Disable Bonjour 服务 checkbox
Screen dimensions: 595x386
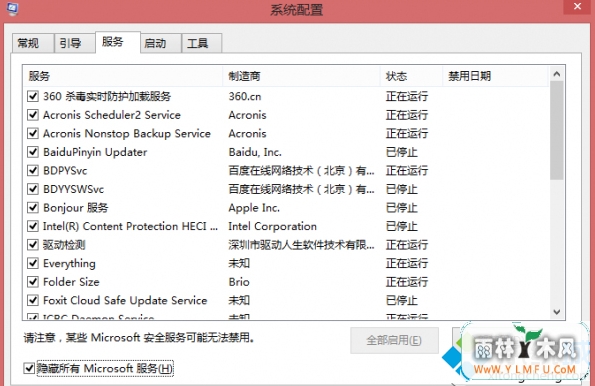click(x=33, y=208)
